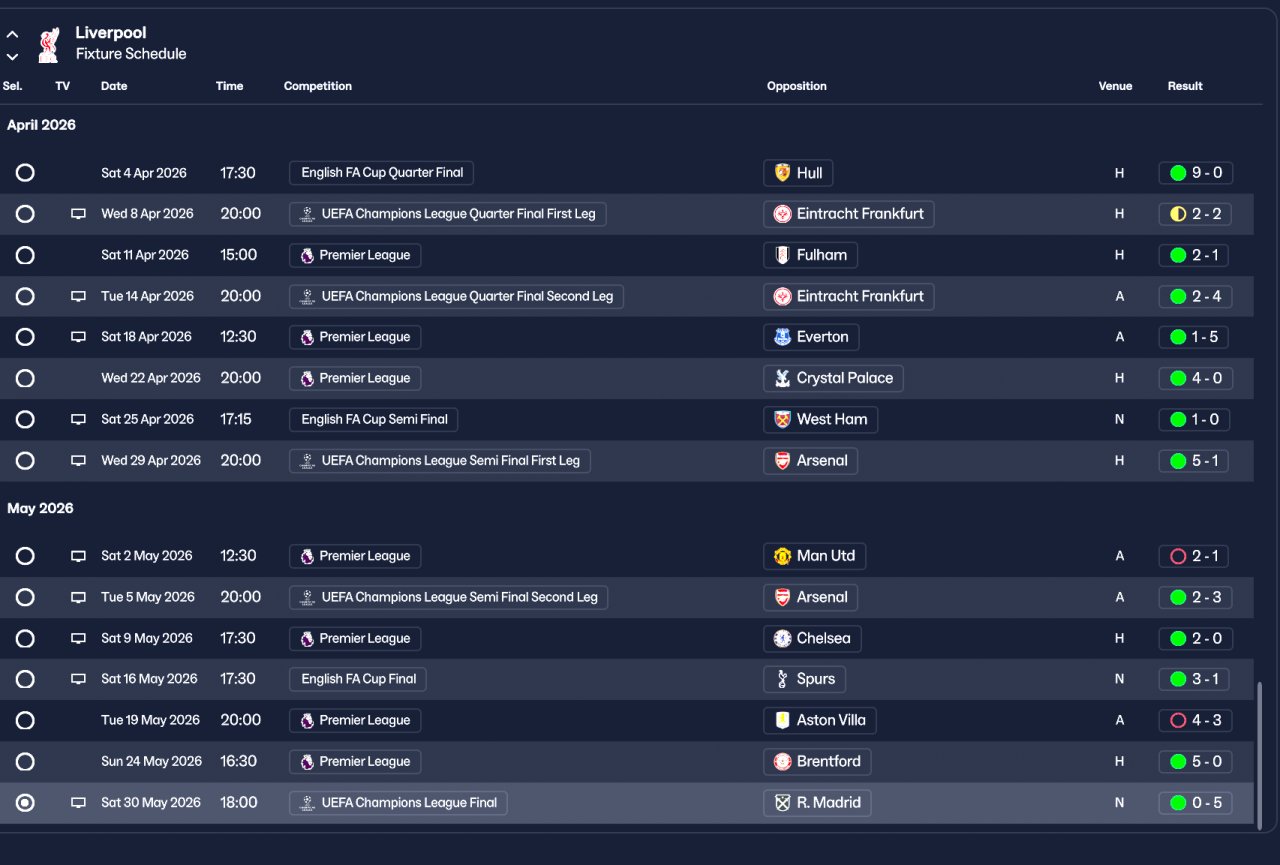Viewport: 1280px width, 865px height.
Task: Click the Chelsea club crest
Action: (782, 638)
